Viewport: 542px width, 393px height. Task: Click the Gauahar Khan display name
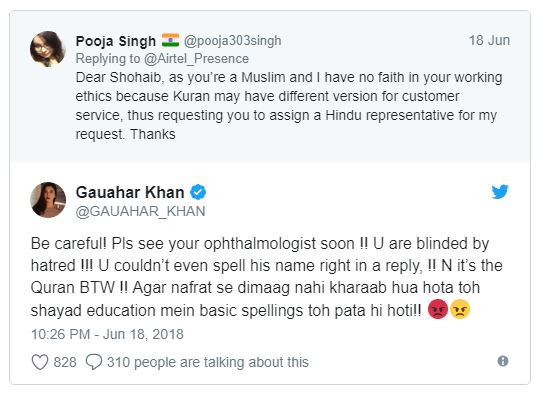coord(130,192)
